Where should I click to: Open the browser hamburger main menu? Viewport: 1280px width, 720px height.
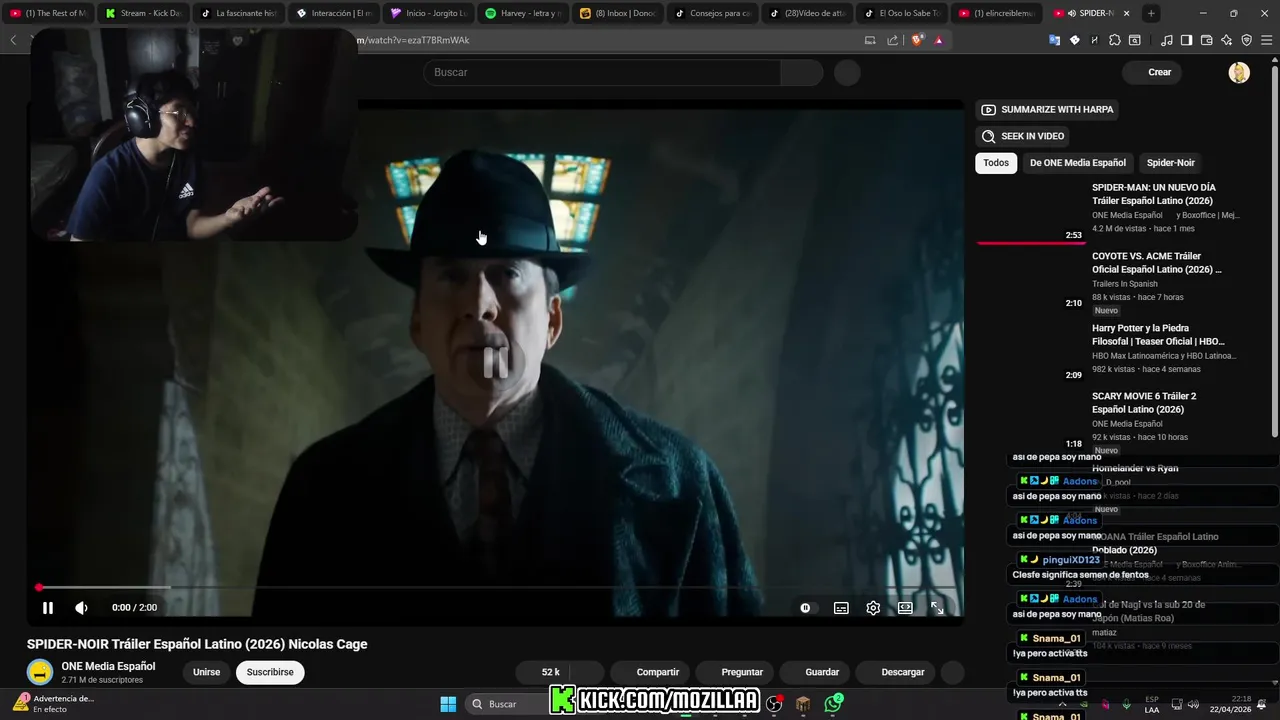click(x=1266, y=40)
